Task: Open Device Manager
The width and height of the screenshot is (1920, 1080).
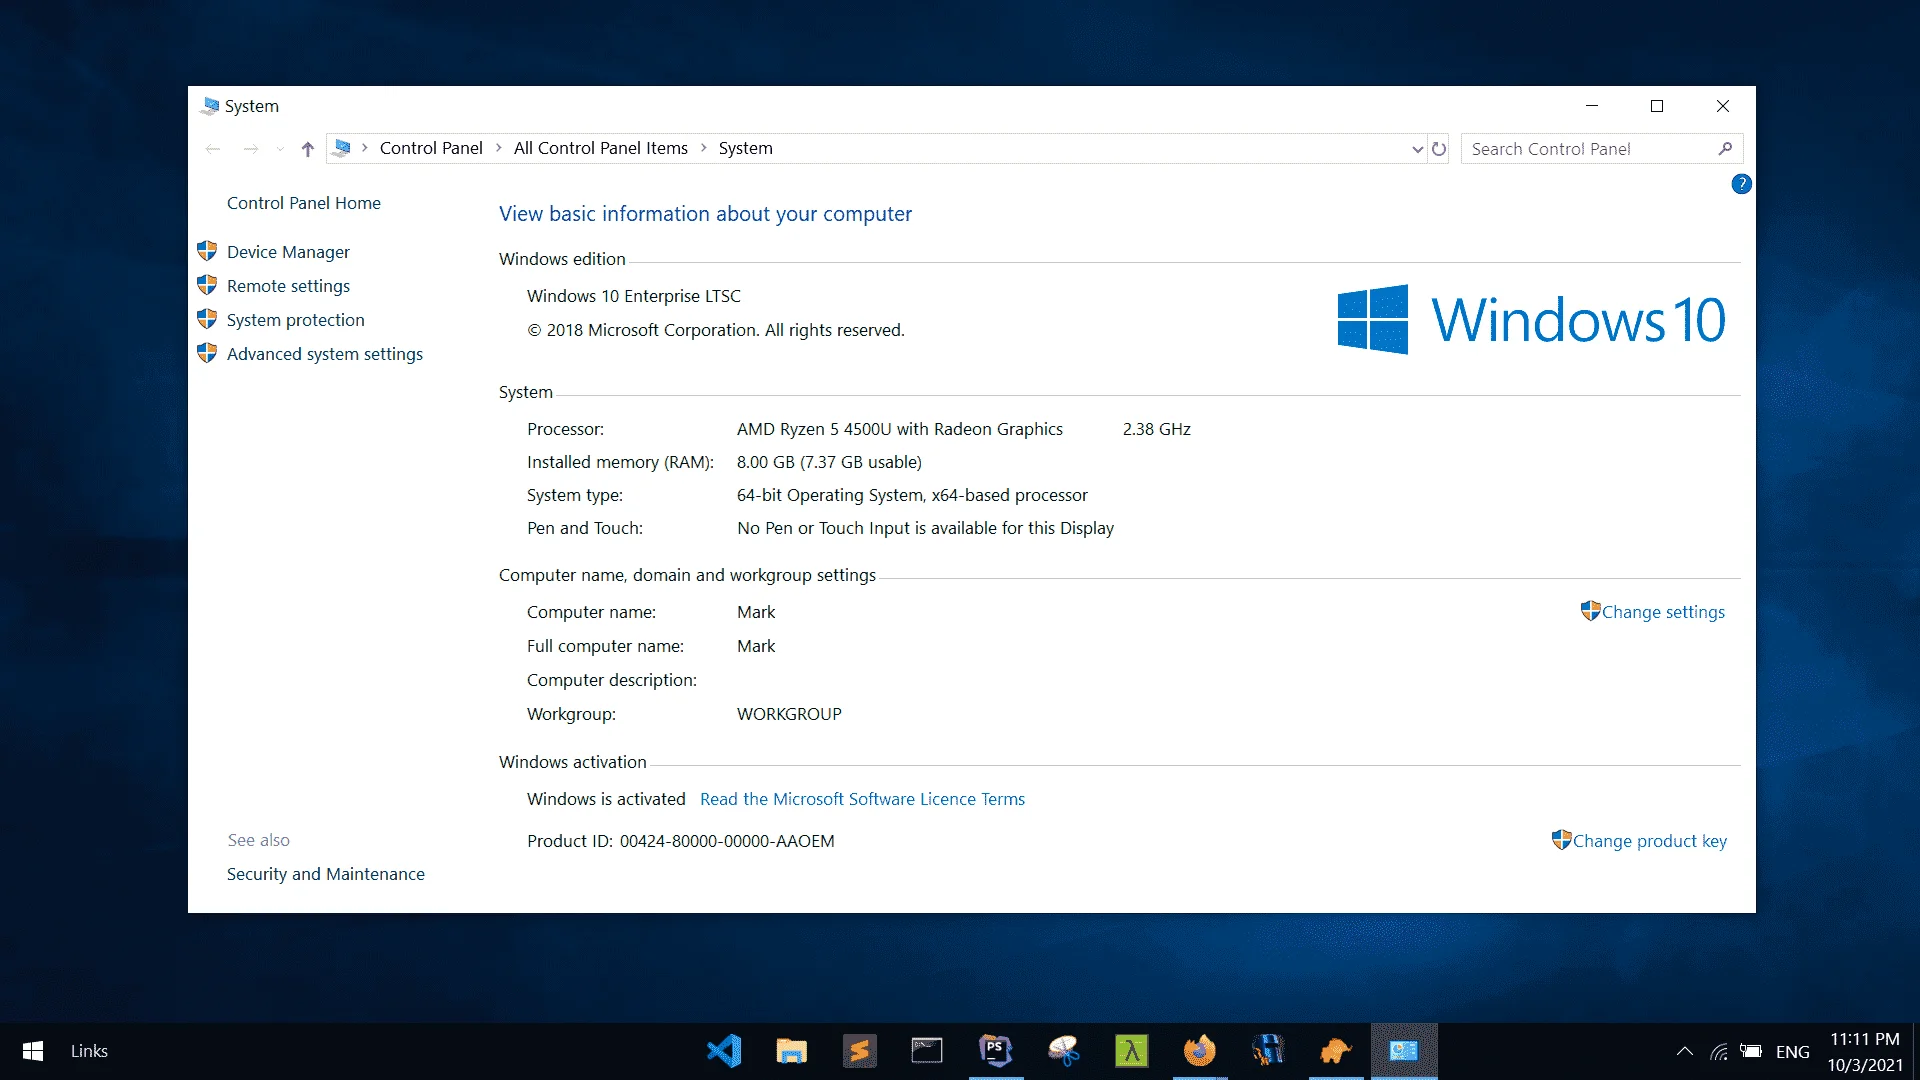Action: 288,252
